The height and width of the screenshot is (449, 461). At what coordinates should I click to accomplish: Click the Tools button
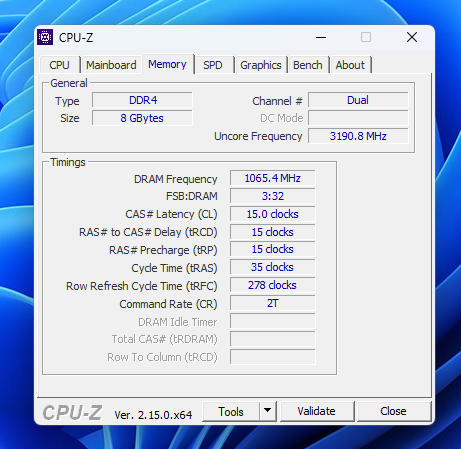[x=231, y=411]
